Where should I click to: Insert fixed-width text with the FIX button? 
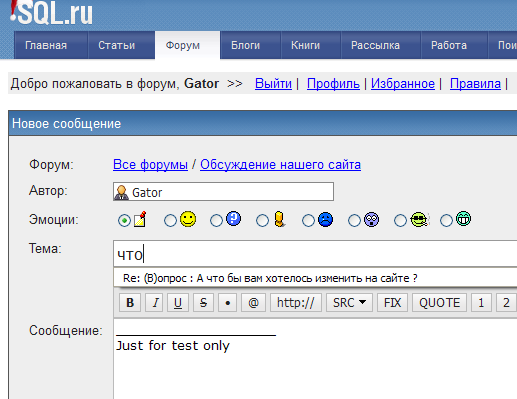tap(392, 303)
